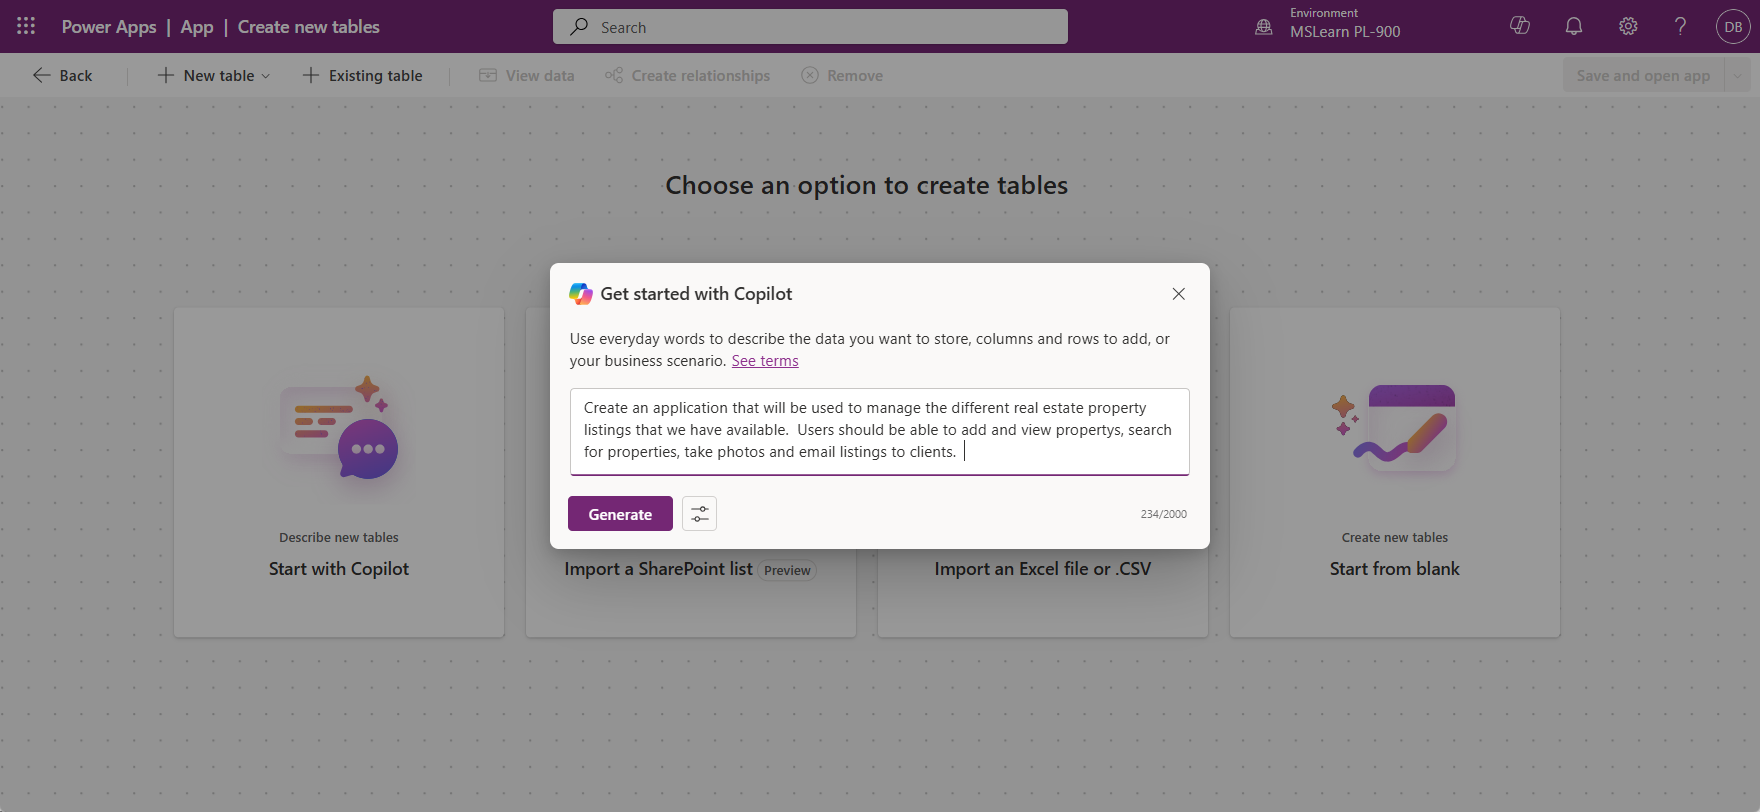Click the environment globe icon
Screen dimensions: 1760x812
click(1264, 27)
